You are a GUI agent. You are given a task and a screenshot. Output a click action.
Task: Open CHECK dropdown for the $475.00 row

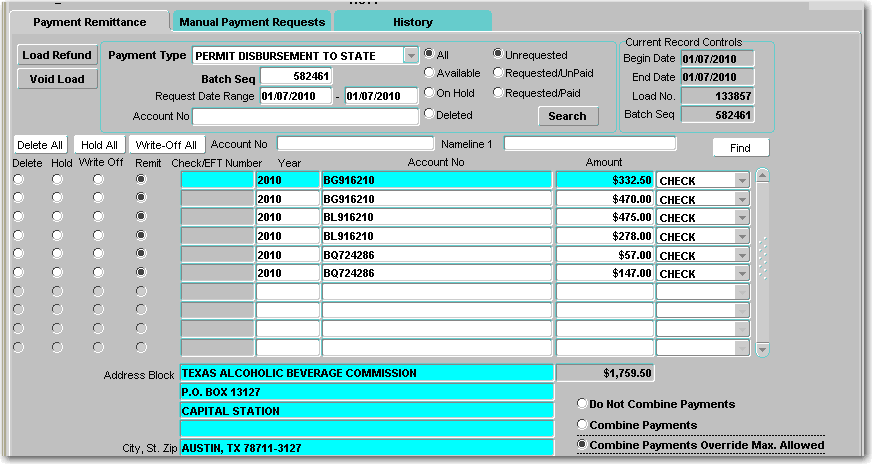(742, 218)
